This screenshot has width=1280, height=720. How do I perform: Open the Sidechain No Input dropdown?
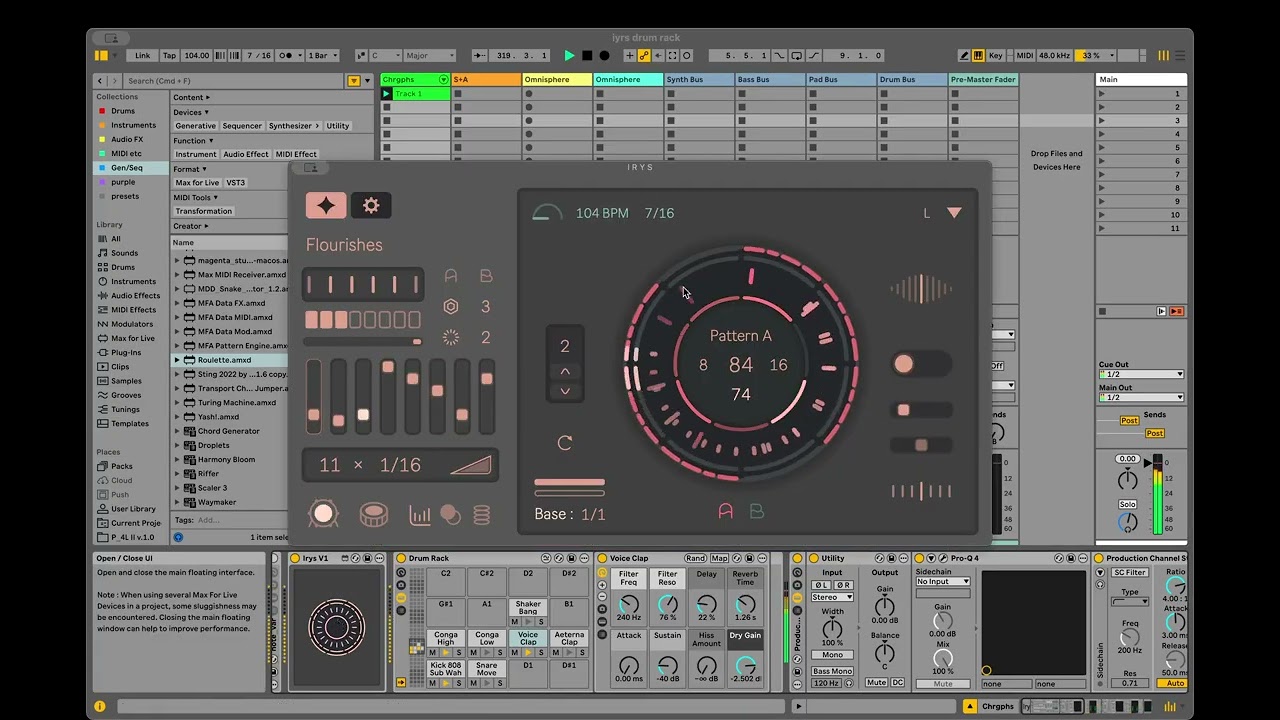point(943,581)
